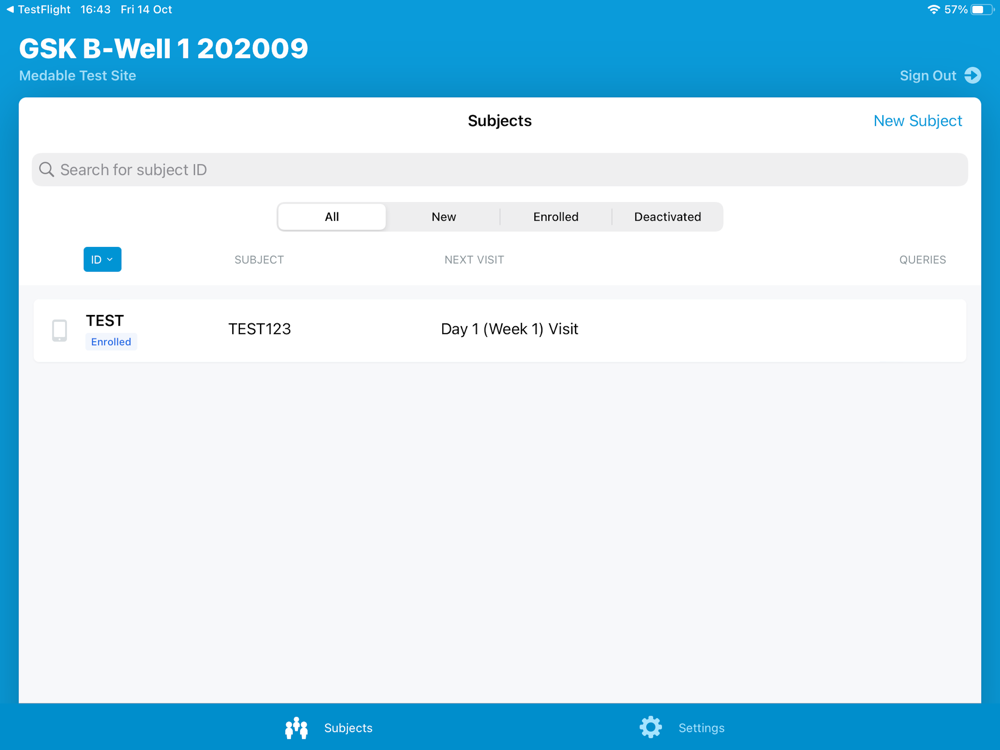Switch to the Deactivated filter tab

(x=667, y=217)
